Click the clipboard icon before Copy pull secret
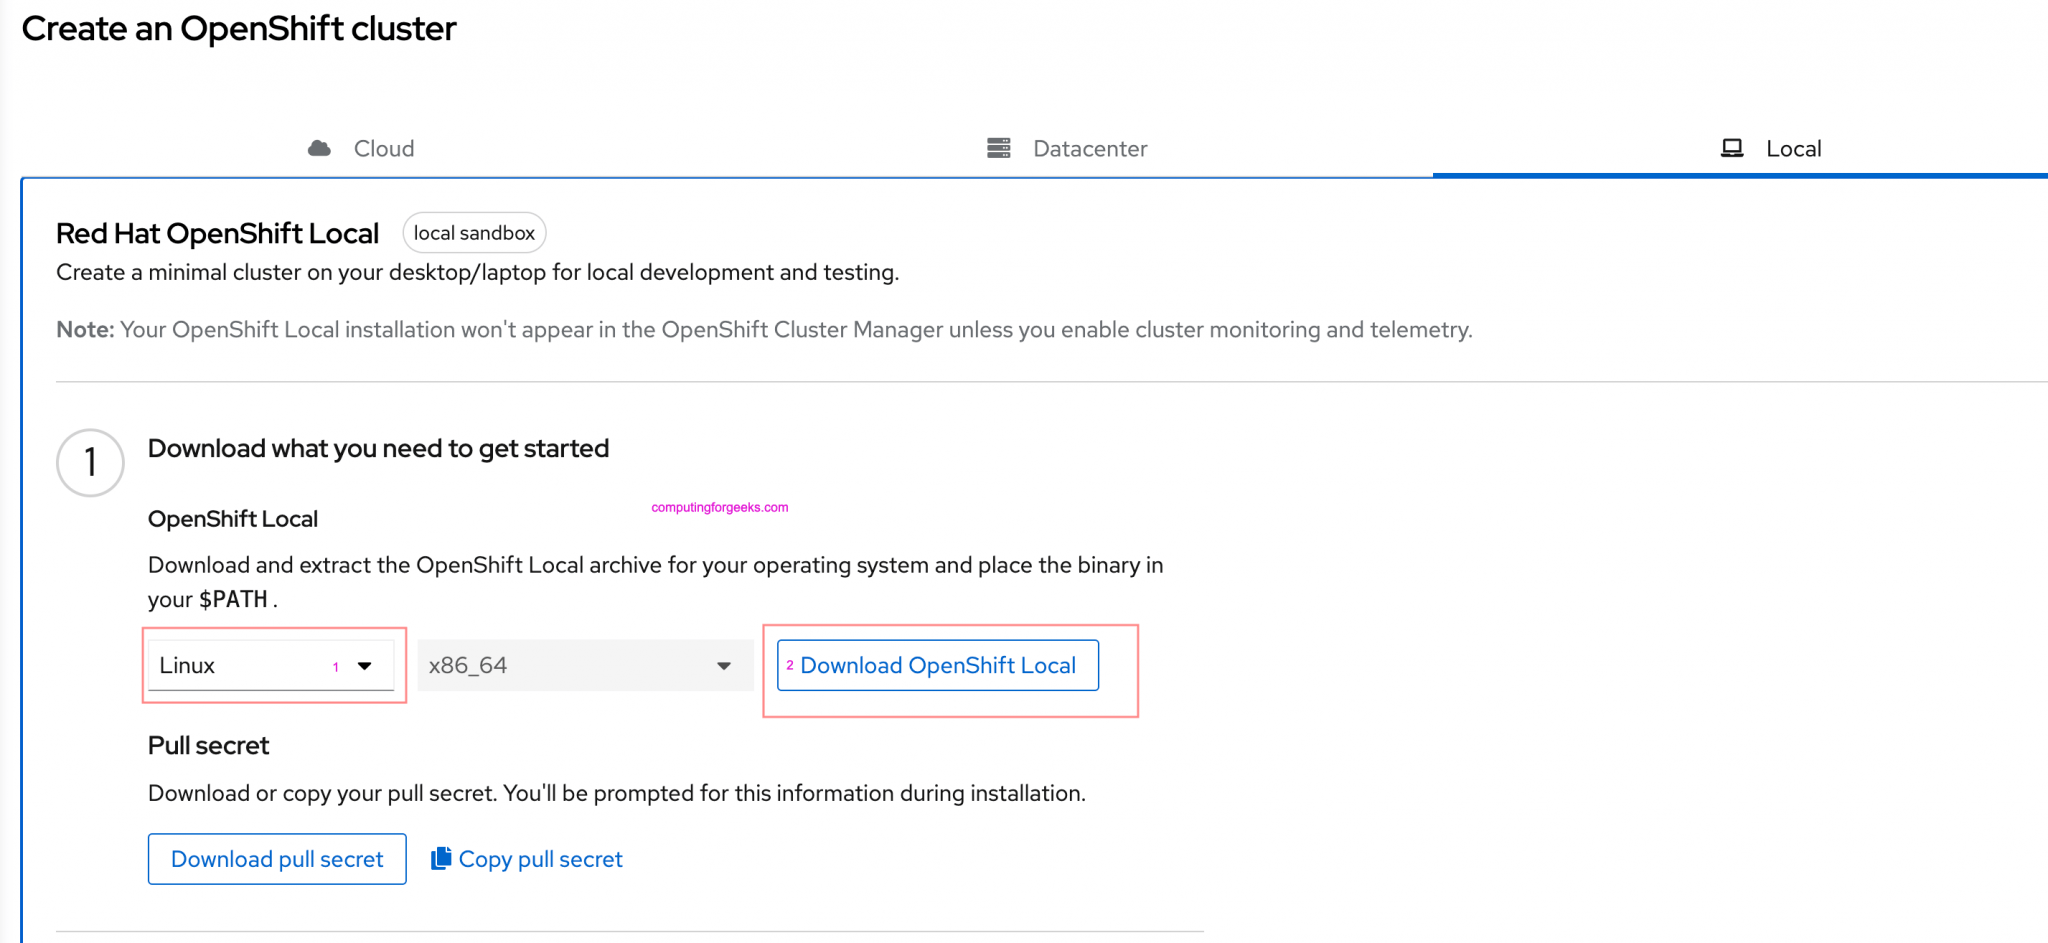The width and height of the screenshot is (2048, 943). point(440,859)
